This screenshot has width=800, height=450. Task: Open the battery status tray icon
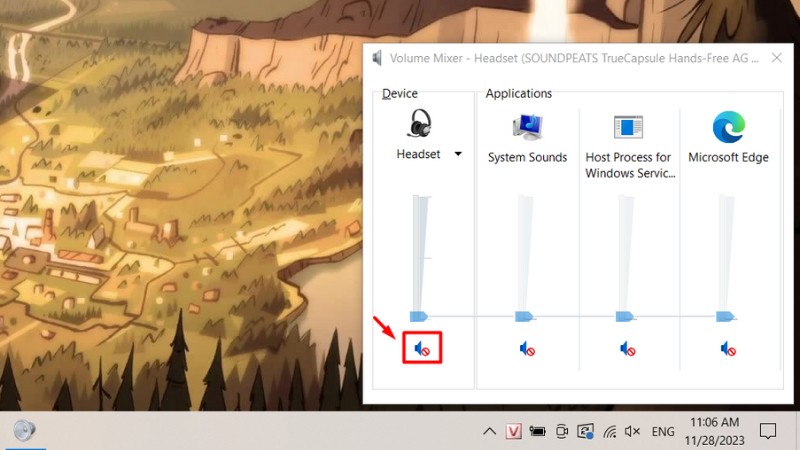click(537, 432)
